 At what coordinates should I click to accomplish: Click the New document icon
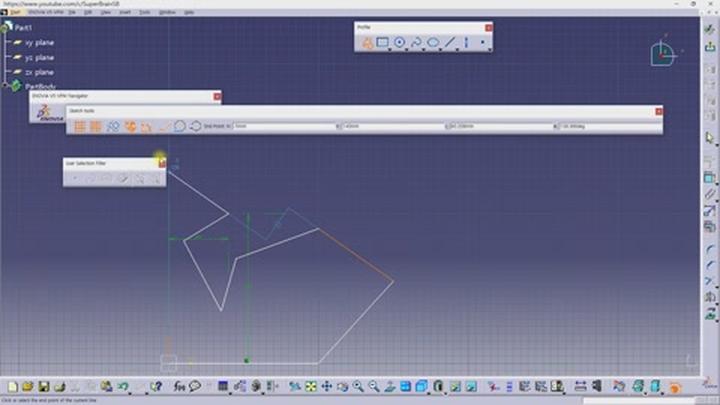click(12, 387)
